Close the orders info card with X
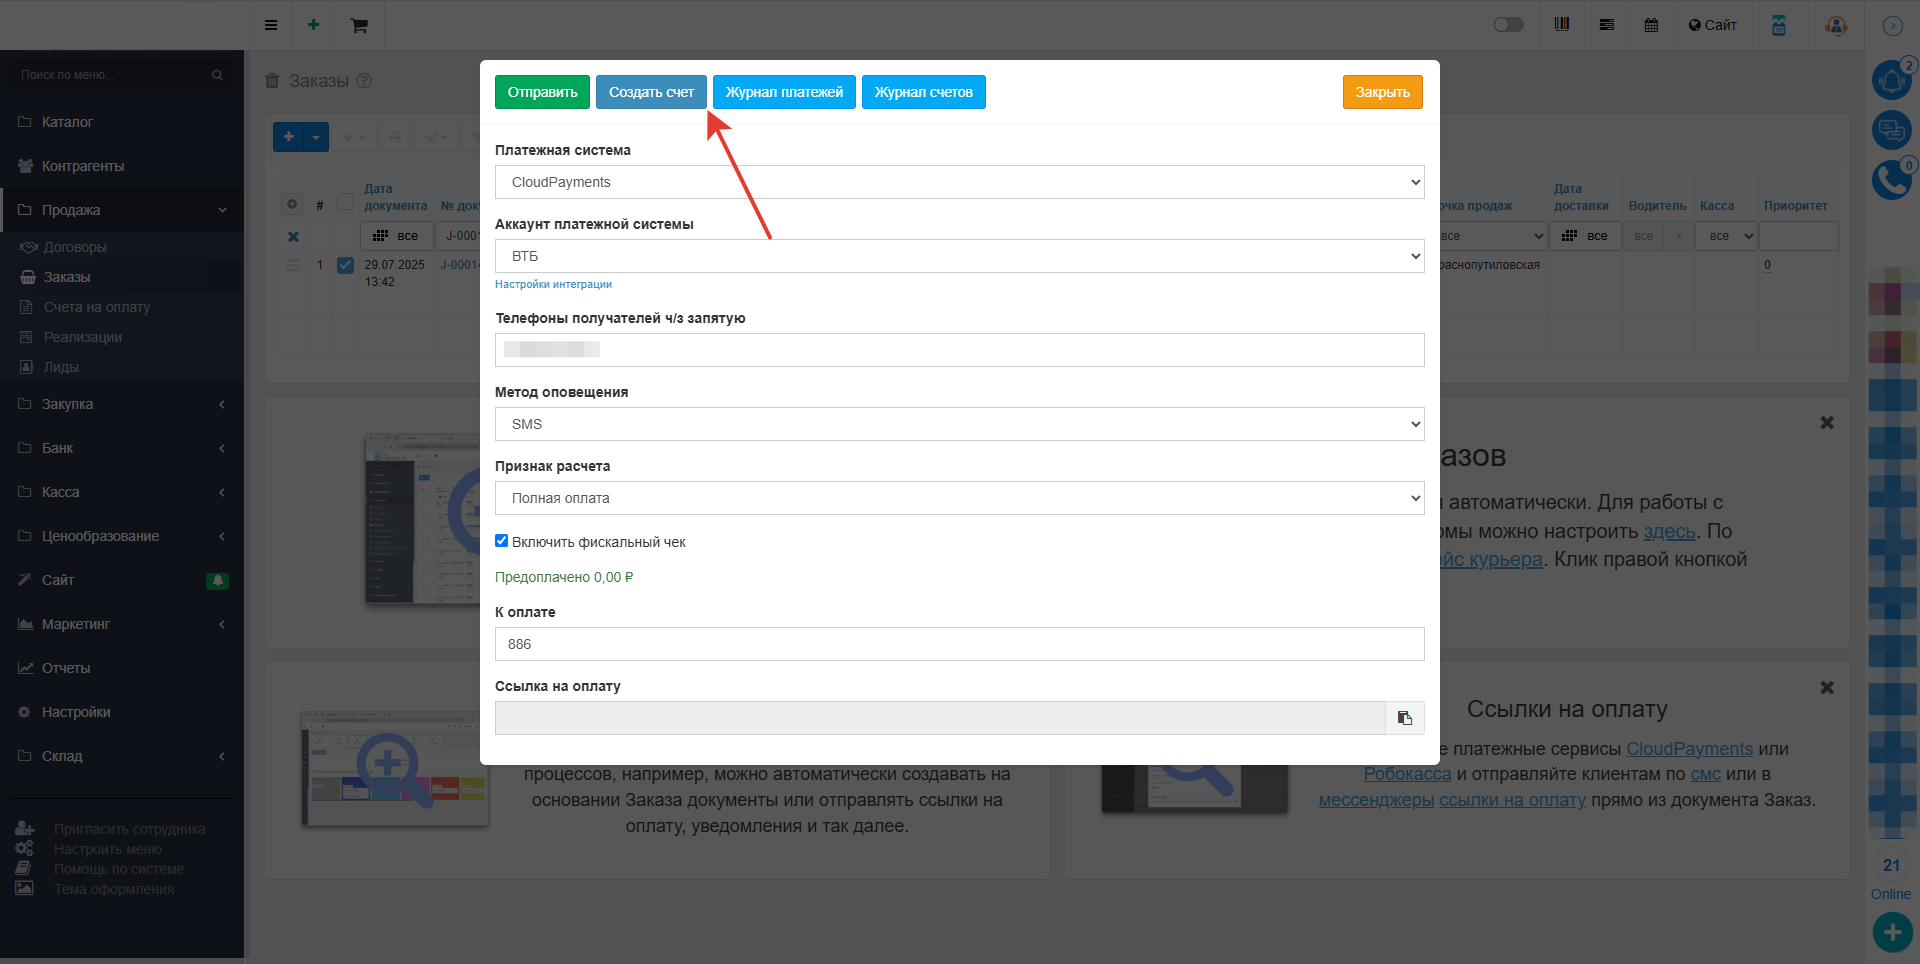The height and width of the screenshot is (964, 1920). coord(1827,423)
